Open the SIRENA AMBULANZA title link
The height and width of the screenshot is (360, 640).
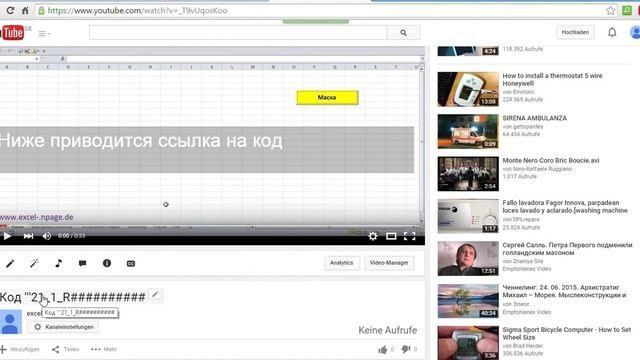pos(535,118)
